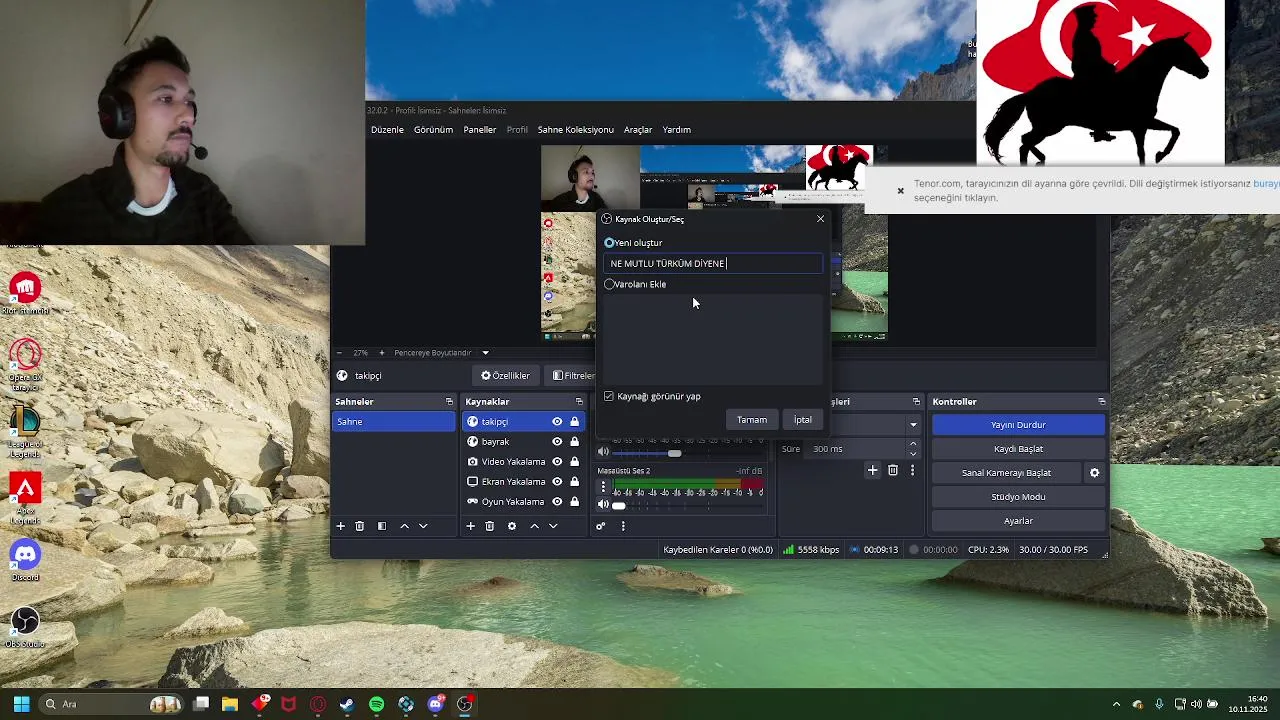This screenshot has height=720, width=1280.
Task: Open Spotify from the taskbar
Action: [376, 704]
